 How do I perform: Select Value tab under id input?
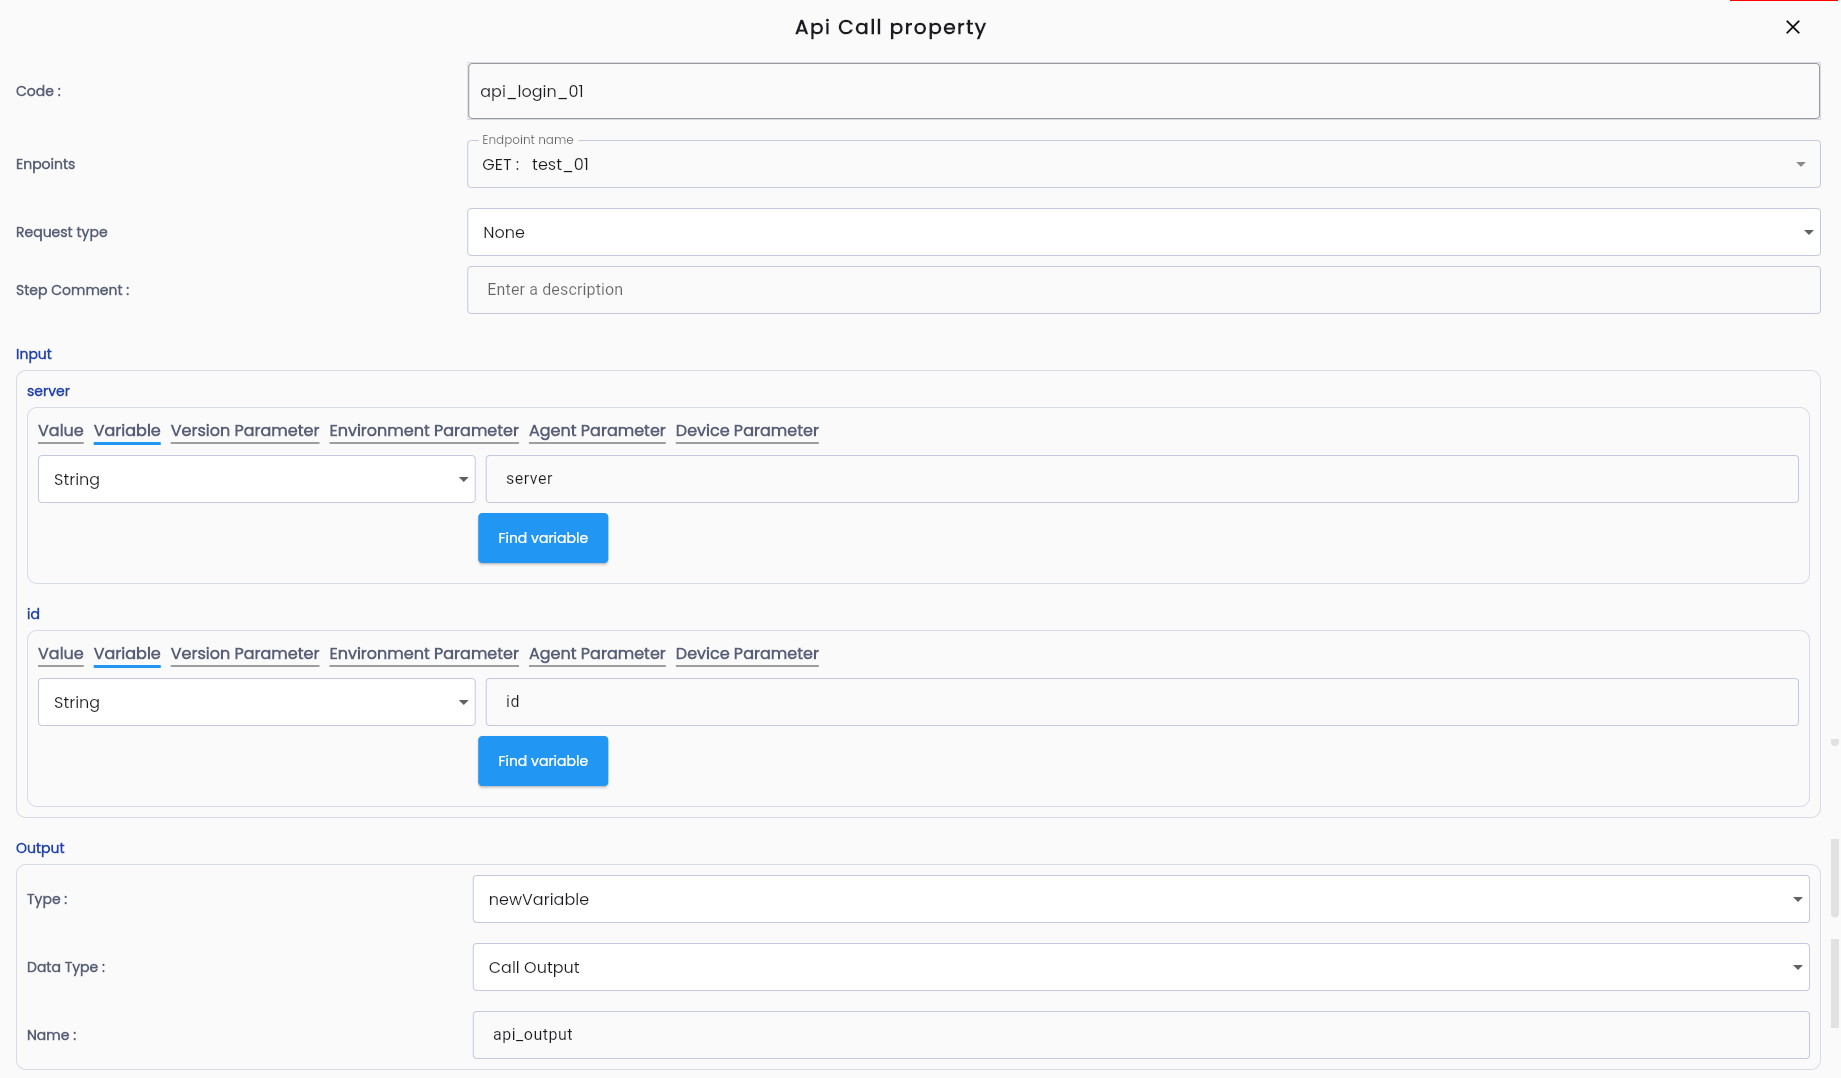[61, 654]
